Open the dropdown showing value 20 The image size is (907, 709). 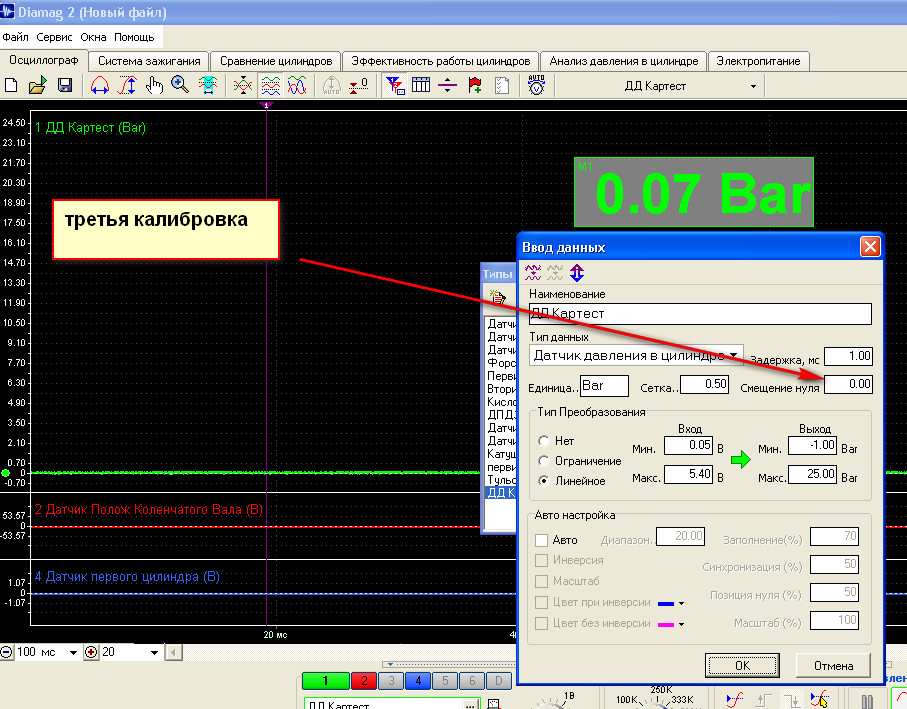coord(154,653)
